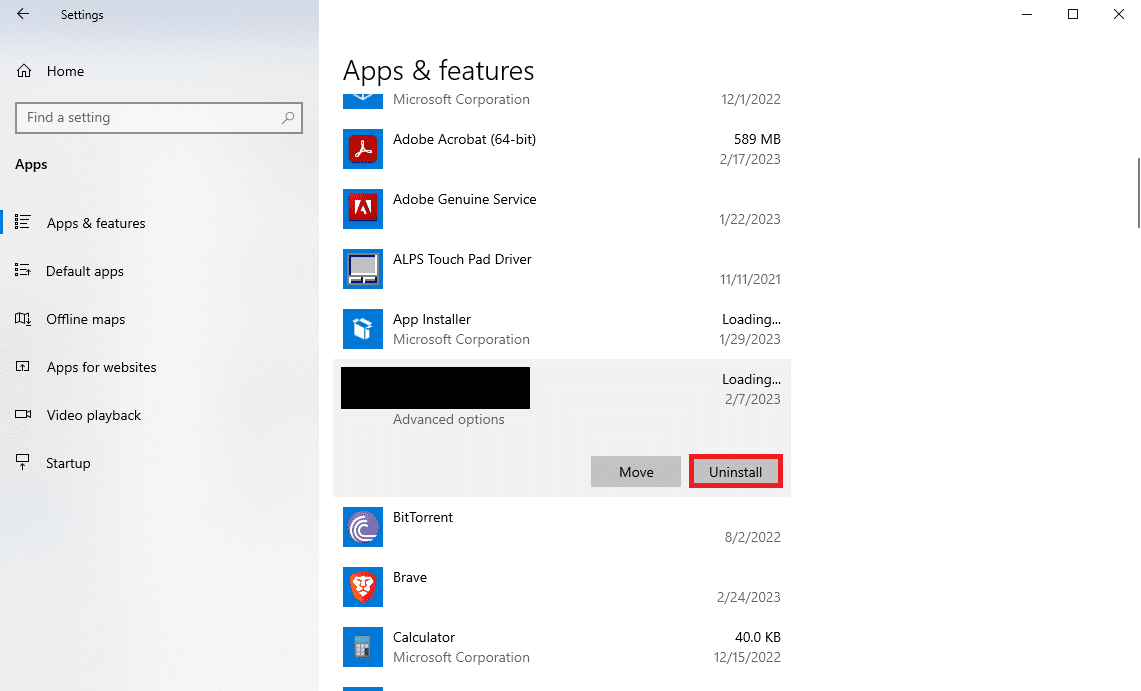
Task: Open Apps for websites section
Action: [101, 367]
